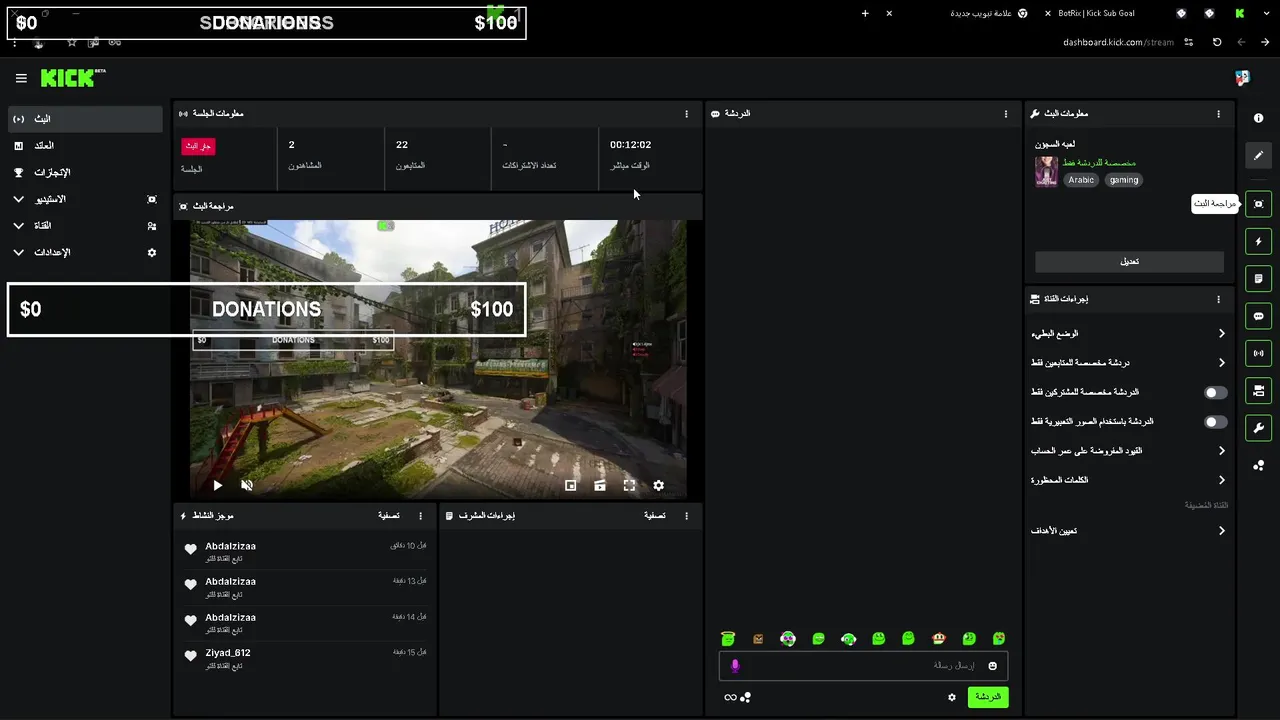Click the gaming tag
The height and width of the screenshot is (720, 1280).
(x=1124, y=180)
